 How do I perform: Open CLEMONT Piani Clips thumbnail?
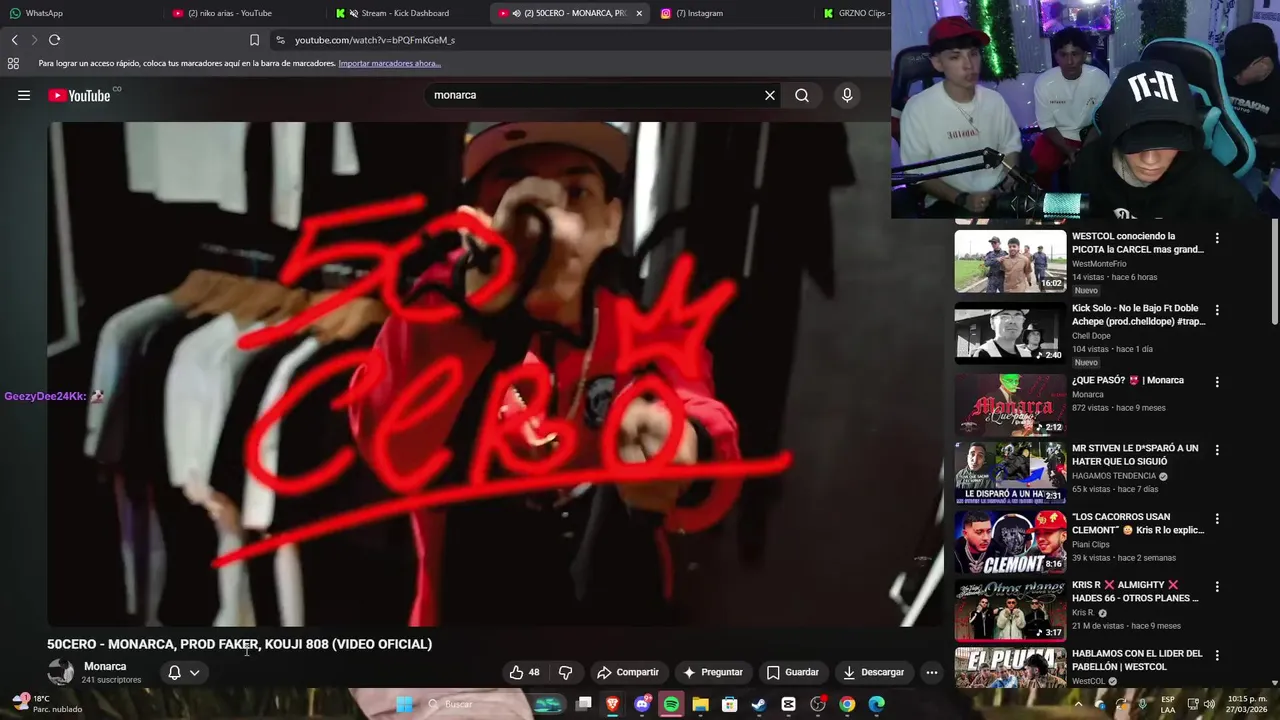tap(1010, 542)
